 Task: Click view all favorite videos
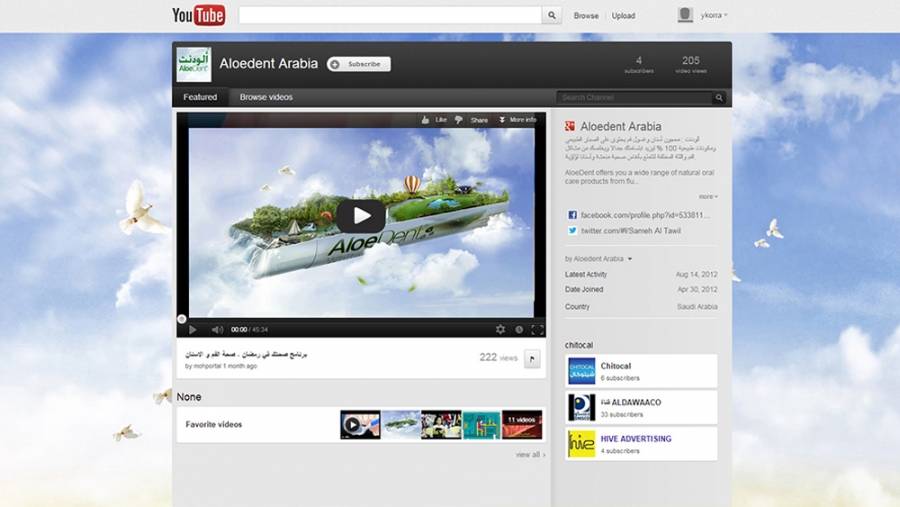point(530,455)
